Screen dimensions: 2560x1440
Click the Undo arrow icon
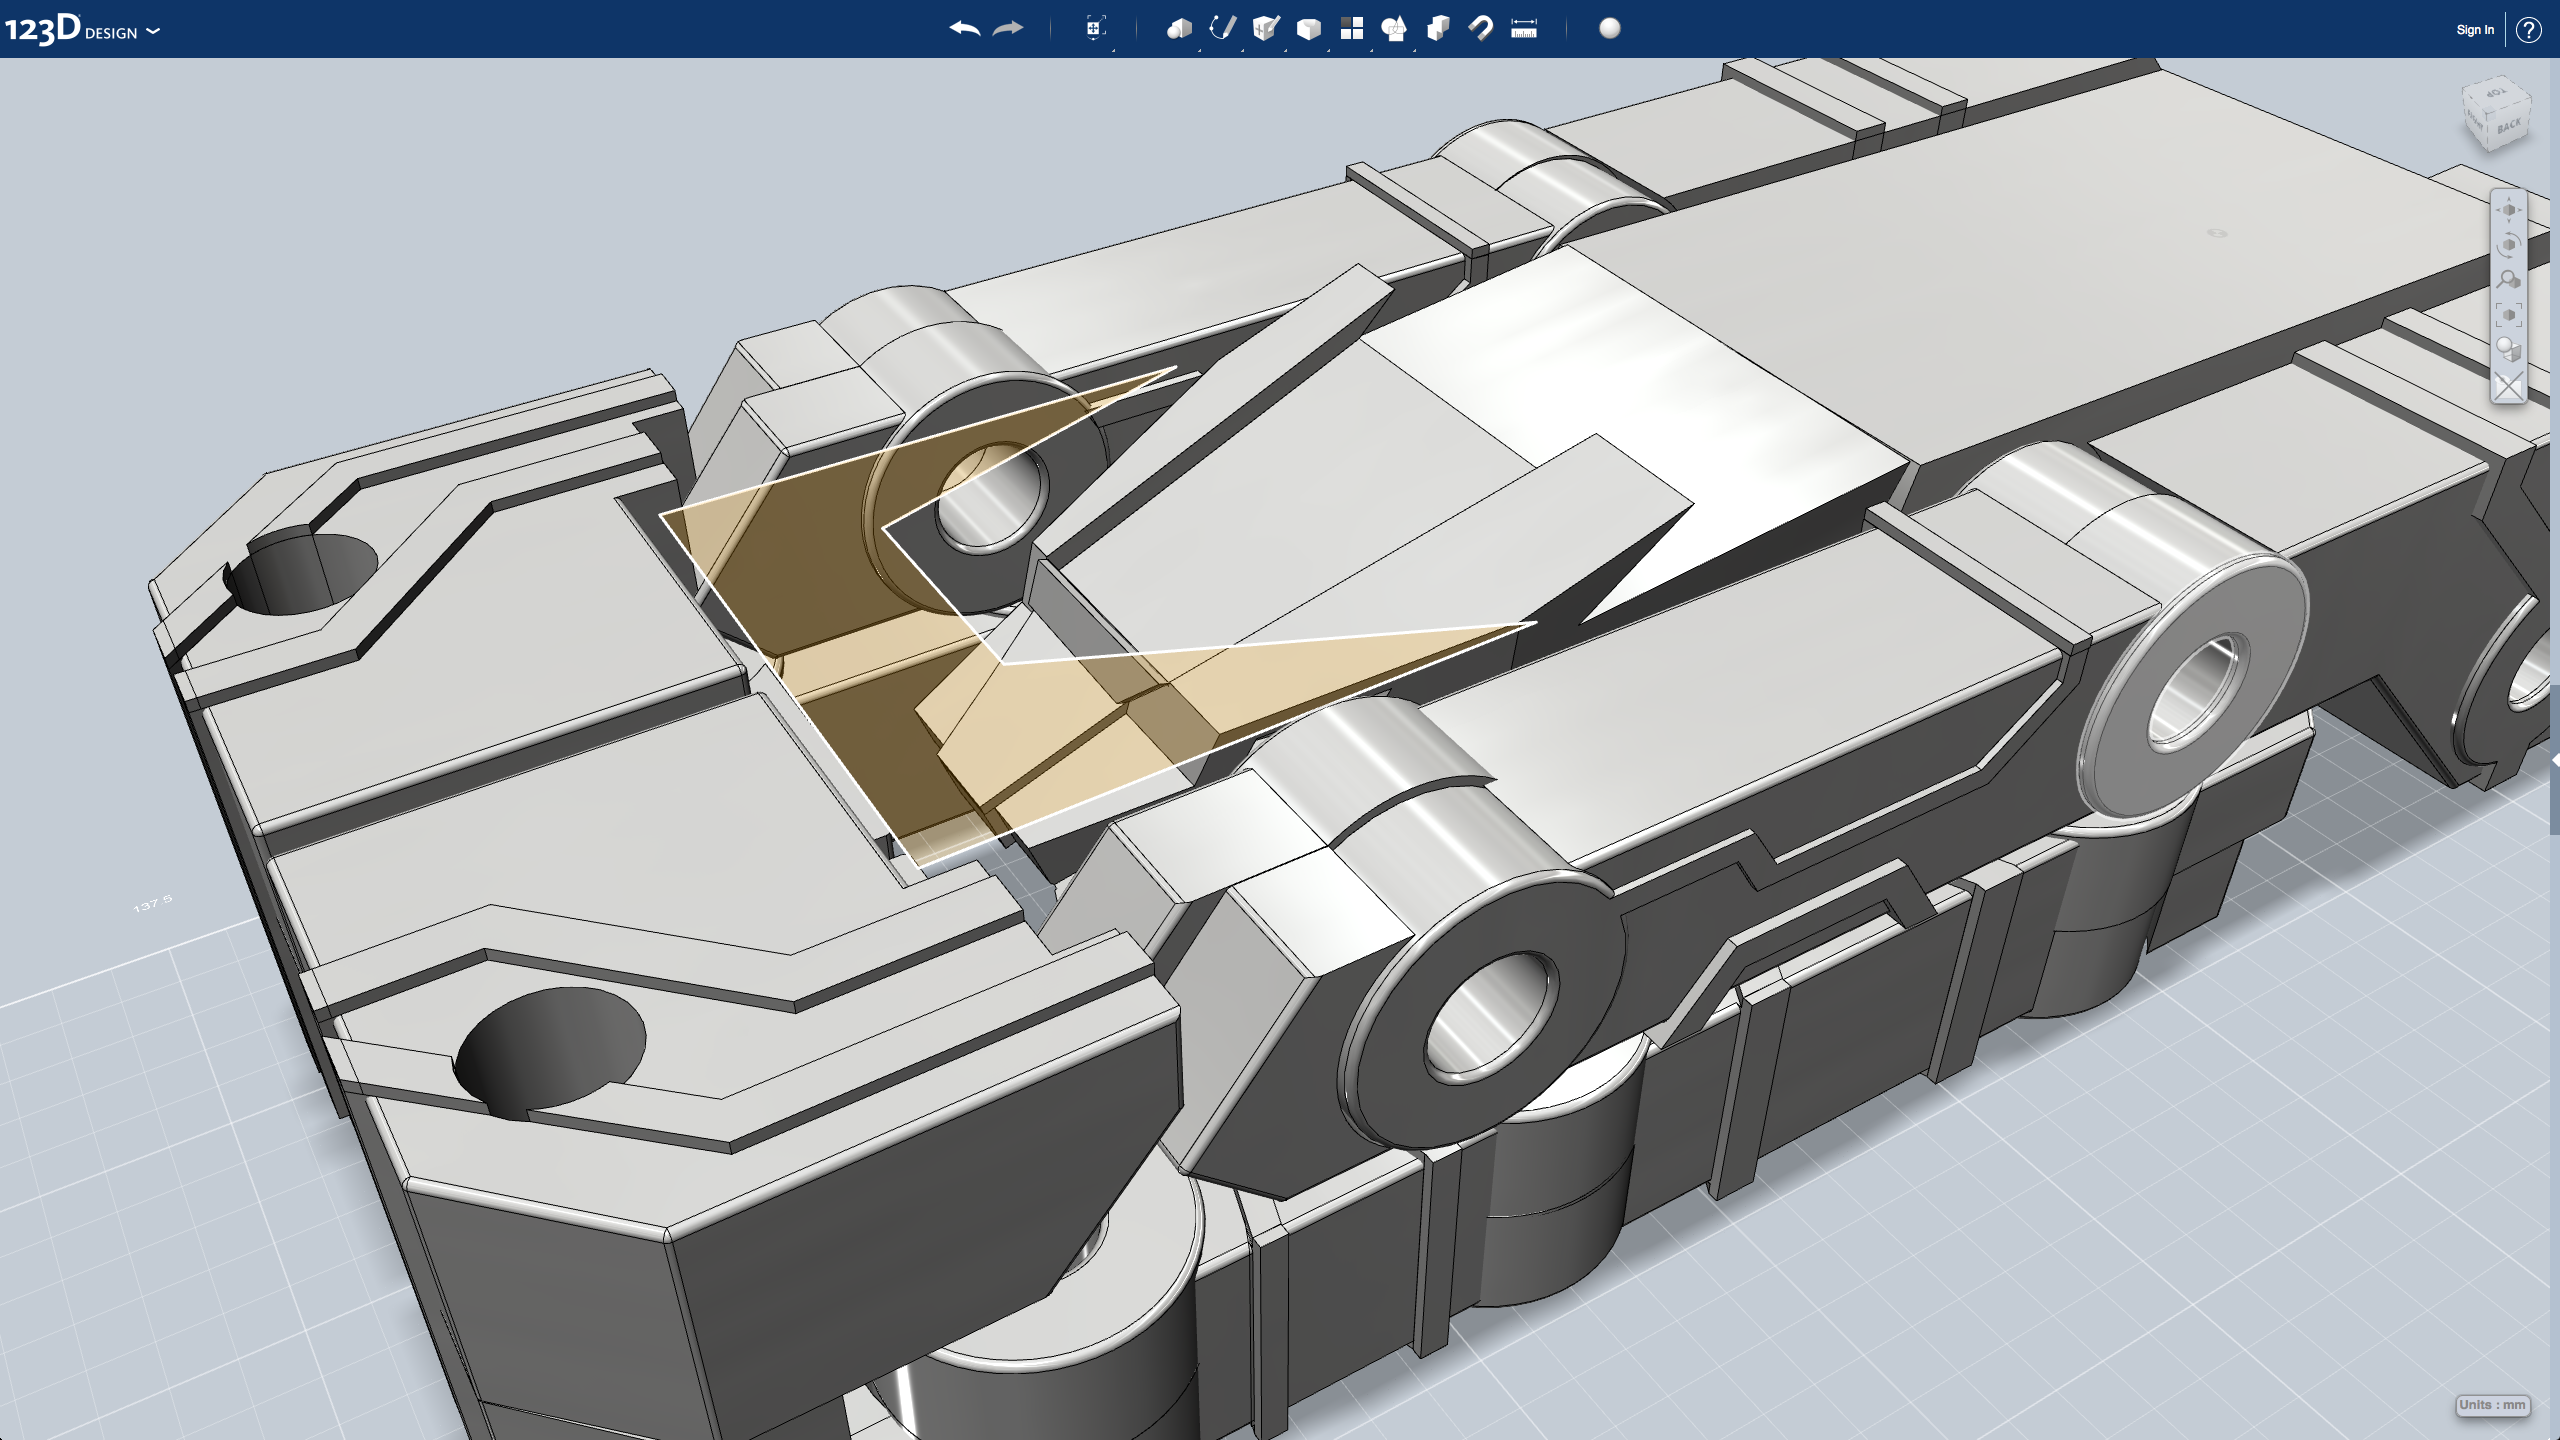[963, 28]
